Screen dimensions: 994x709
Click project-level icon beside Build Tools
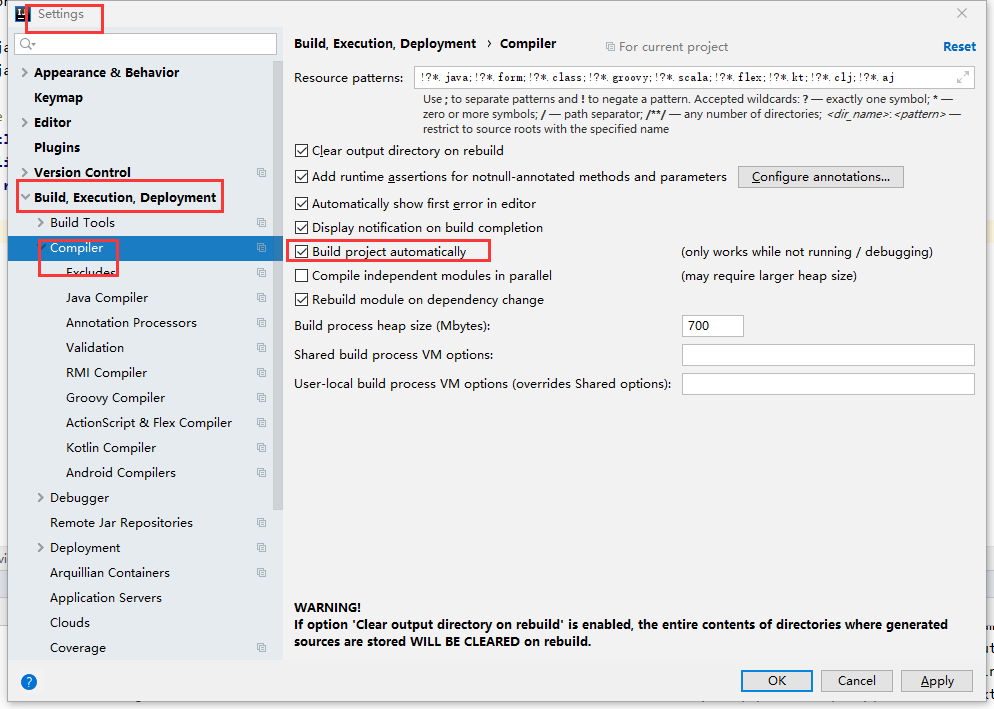tap(261, 223)
